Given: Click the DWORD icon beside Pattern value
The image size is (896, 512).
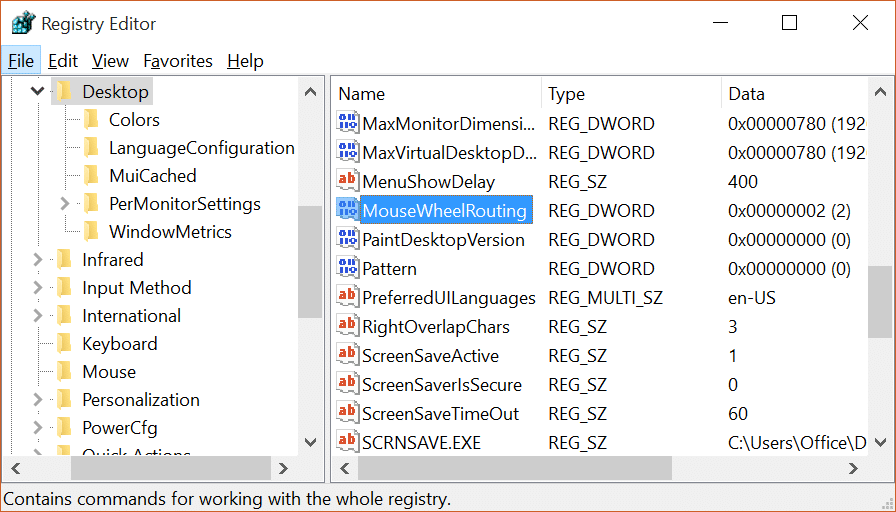Looking at the screenshot, I should coord(347,268).
